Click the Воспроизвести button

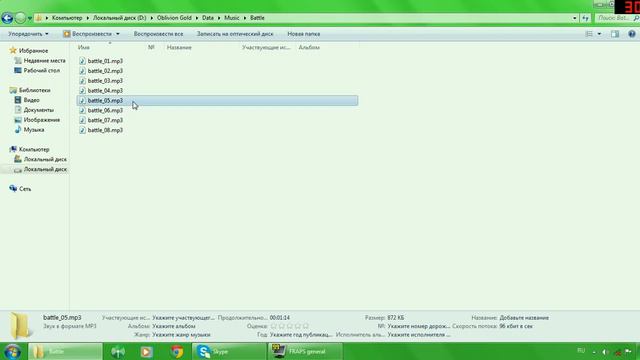tap(87, 34)
